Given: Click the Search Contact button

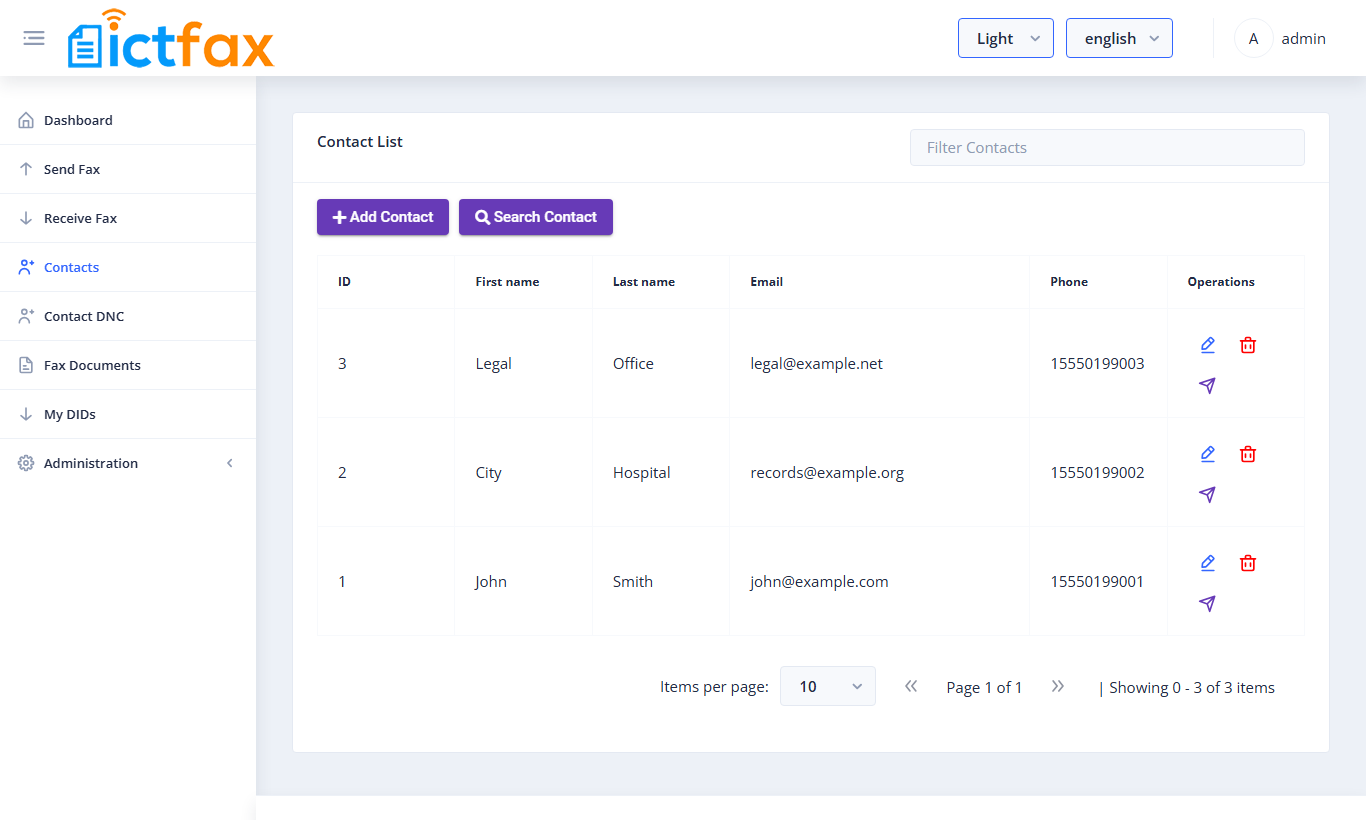Looking at the screenshot, I should pyautogui.click(x=536, y=217).
